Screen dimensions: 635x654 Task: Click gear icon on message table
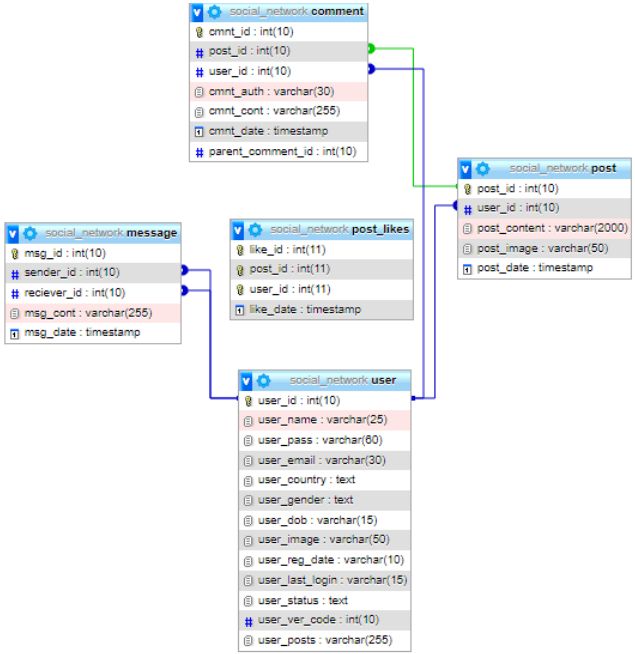30,233
